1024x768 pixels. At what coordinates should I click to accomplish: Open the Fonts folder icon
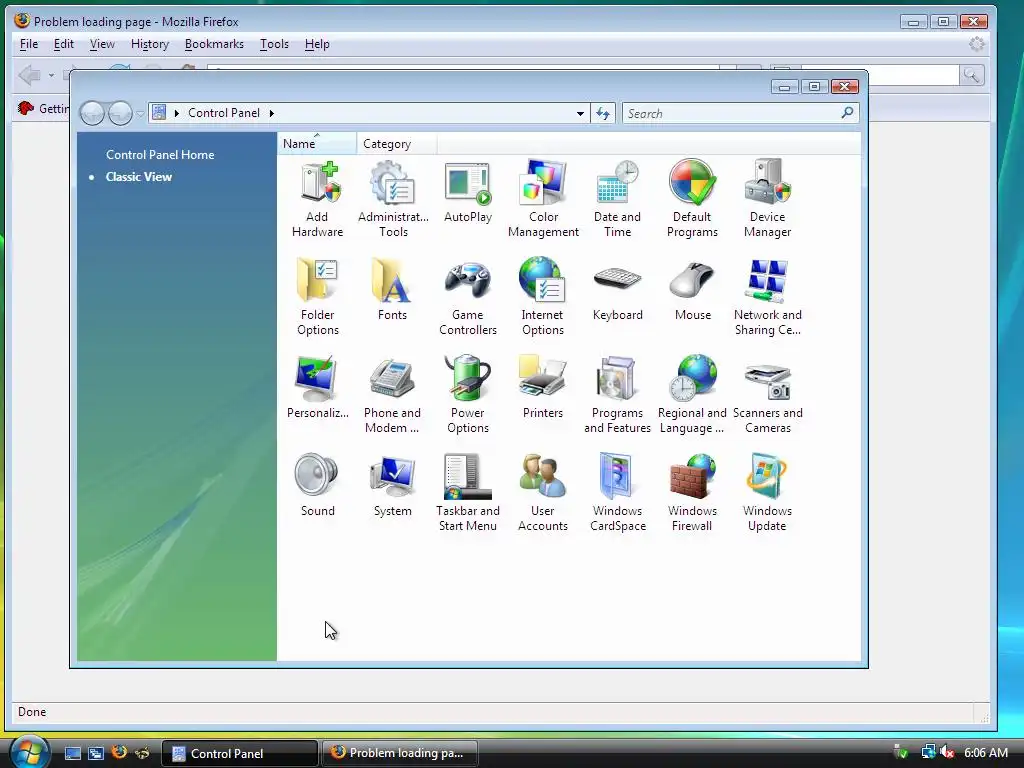click(x=392, y=290)
